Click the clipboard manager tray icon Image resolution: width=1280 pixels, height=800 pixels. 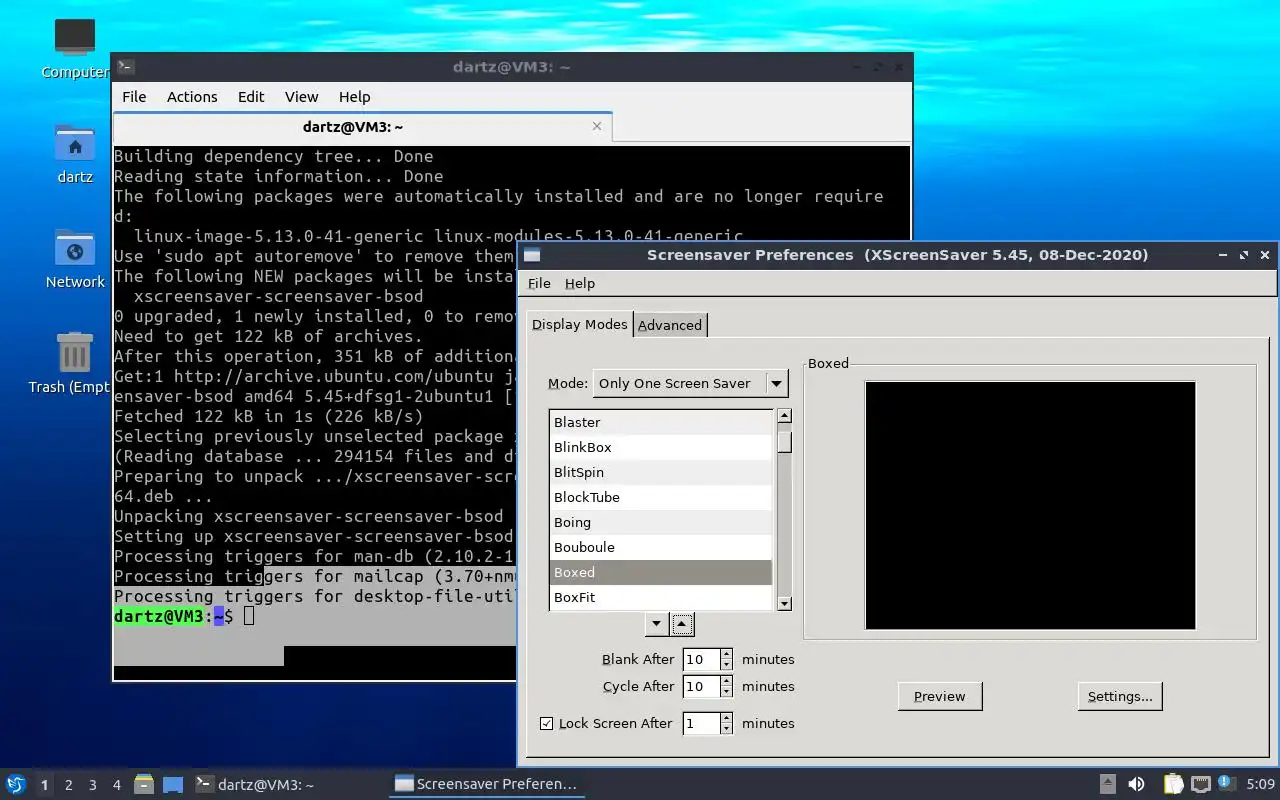(x=1172, y=784)
